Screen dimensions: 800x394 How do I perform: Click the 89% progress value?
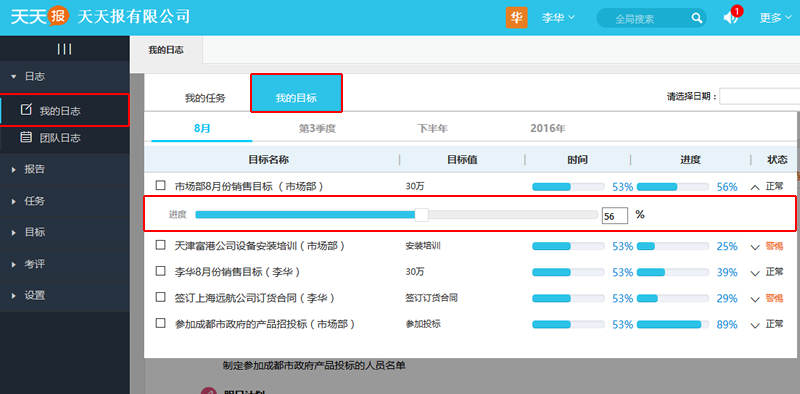coord(727,325)
